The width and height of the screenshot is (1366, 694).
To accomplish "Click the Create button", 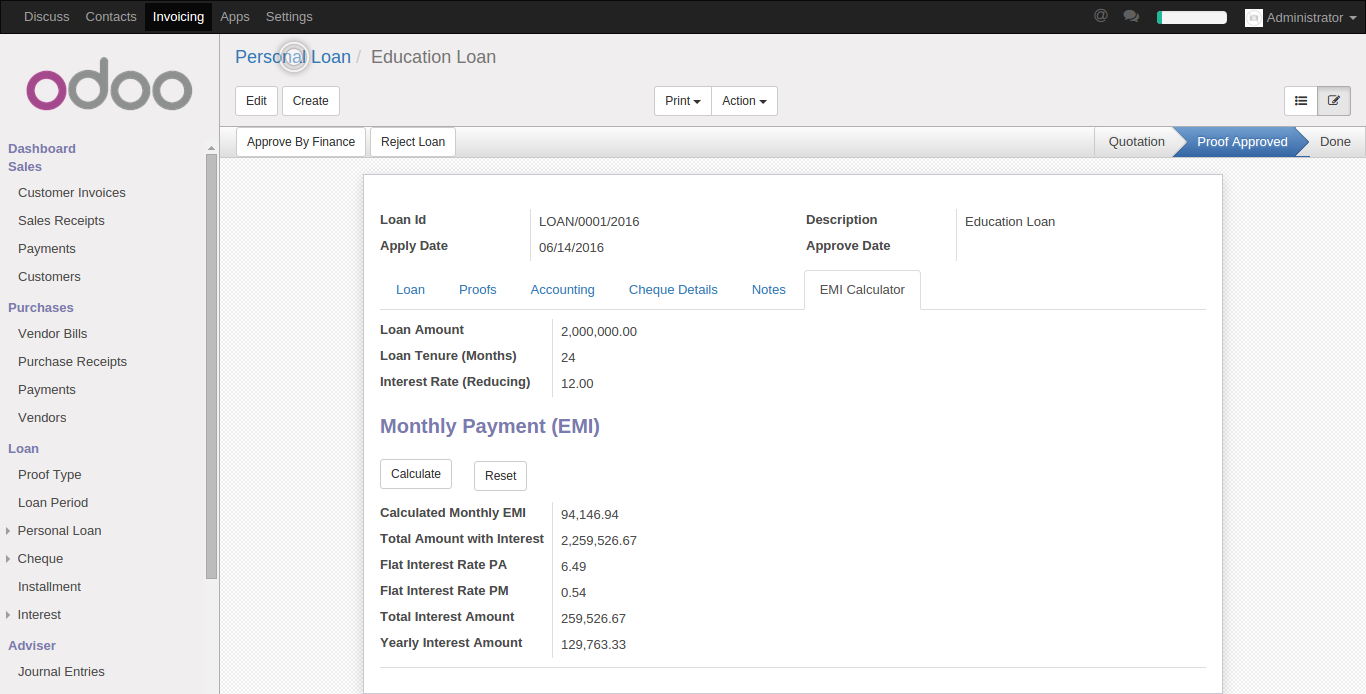I will pos(311,101).
